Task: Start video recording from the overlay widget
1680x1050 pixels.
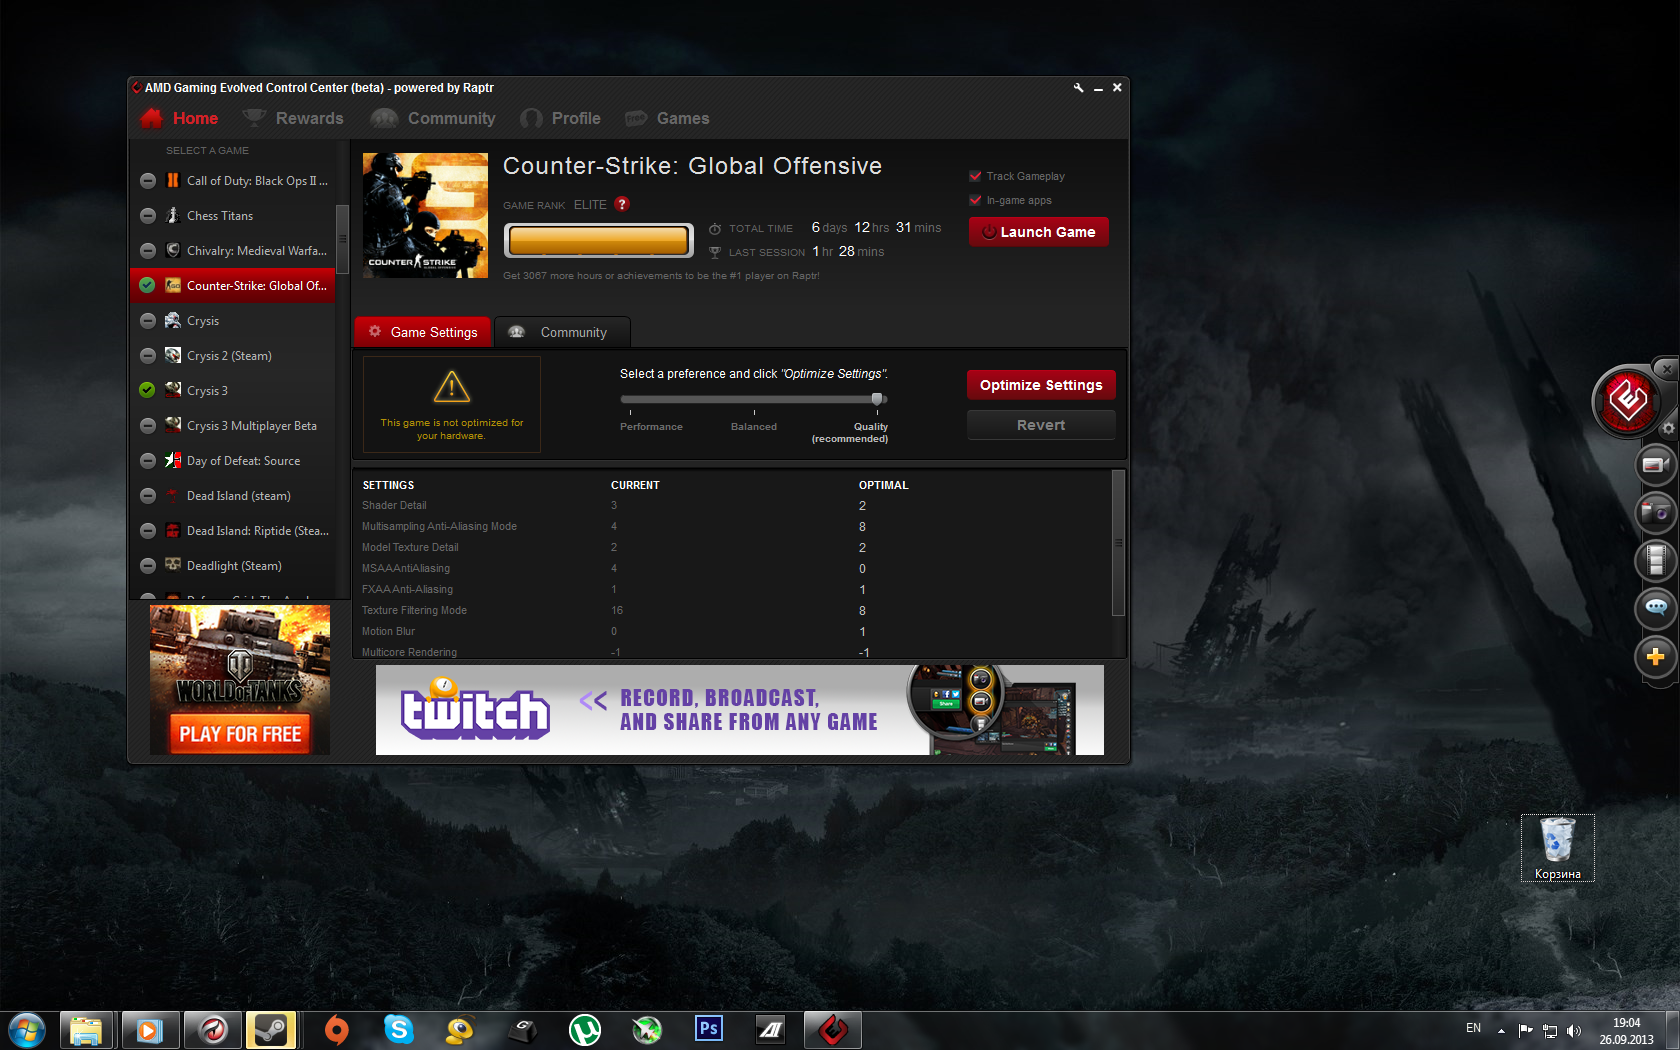Action: coord(1655,465)
